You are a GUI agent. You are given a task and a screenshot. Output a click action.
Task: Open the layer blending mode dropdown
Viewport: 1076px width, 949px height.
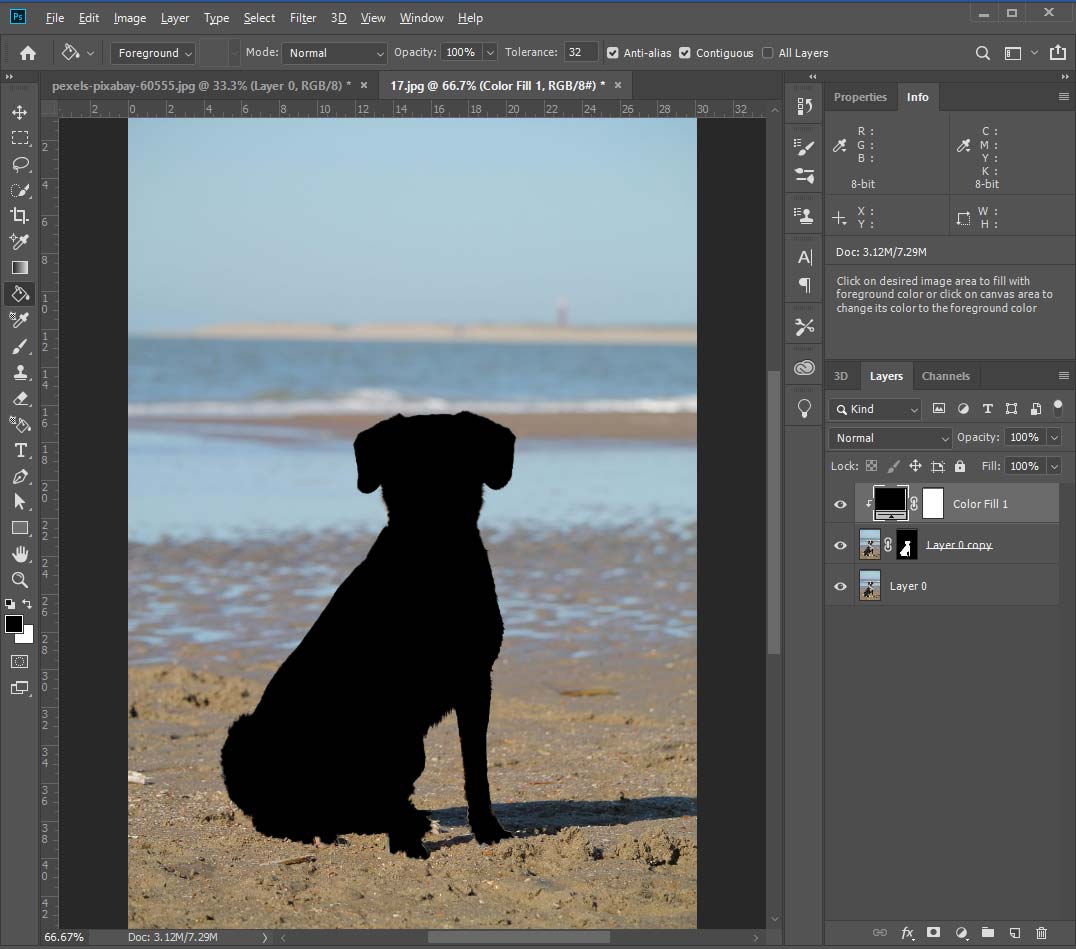click(x=888, y=437)
